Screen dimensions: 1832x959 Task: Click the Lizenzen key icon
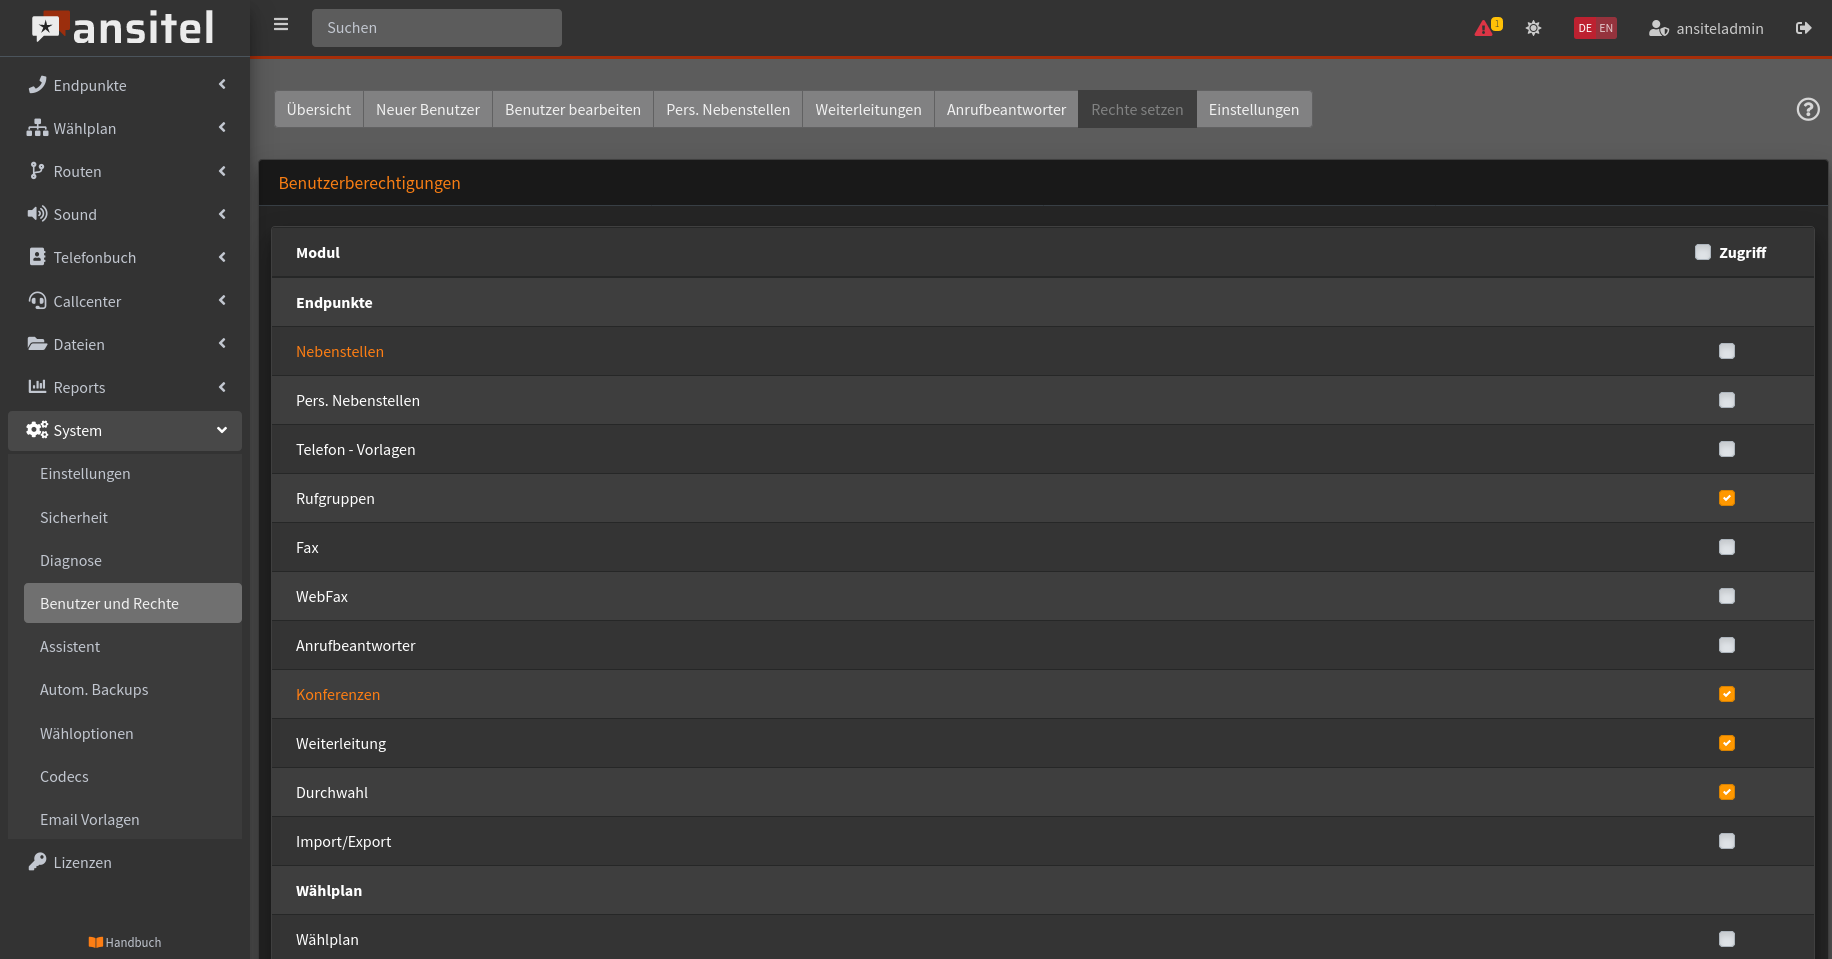tap(37, 862)
